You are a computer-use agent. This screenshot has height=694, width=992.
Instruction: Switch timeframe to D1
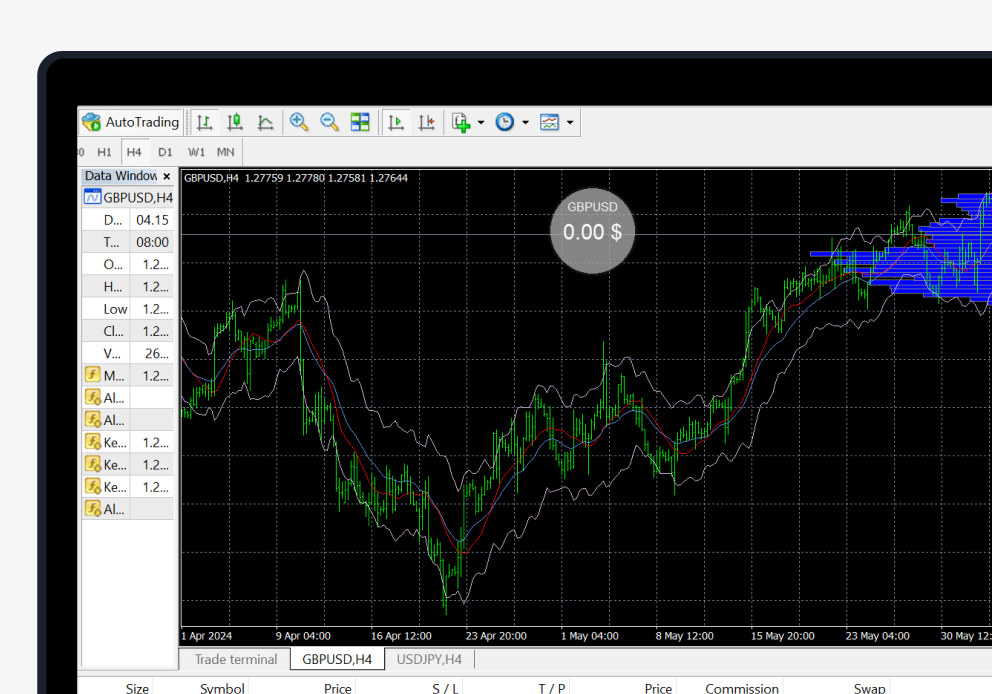point(164,152)
